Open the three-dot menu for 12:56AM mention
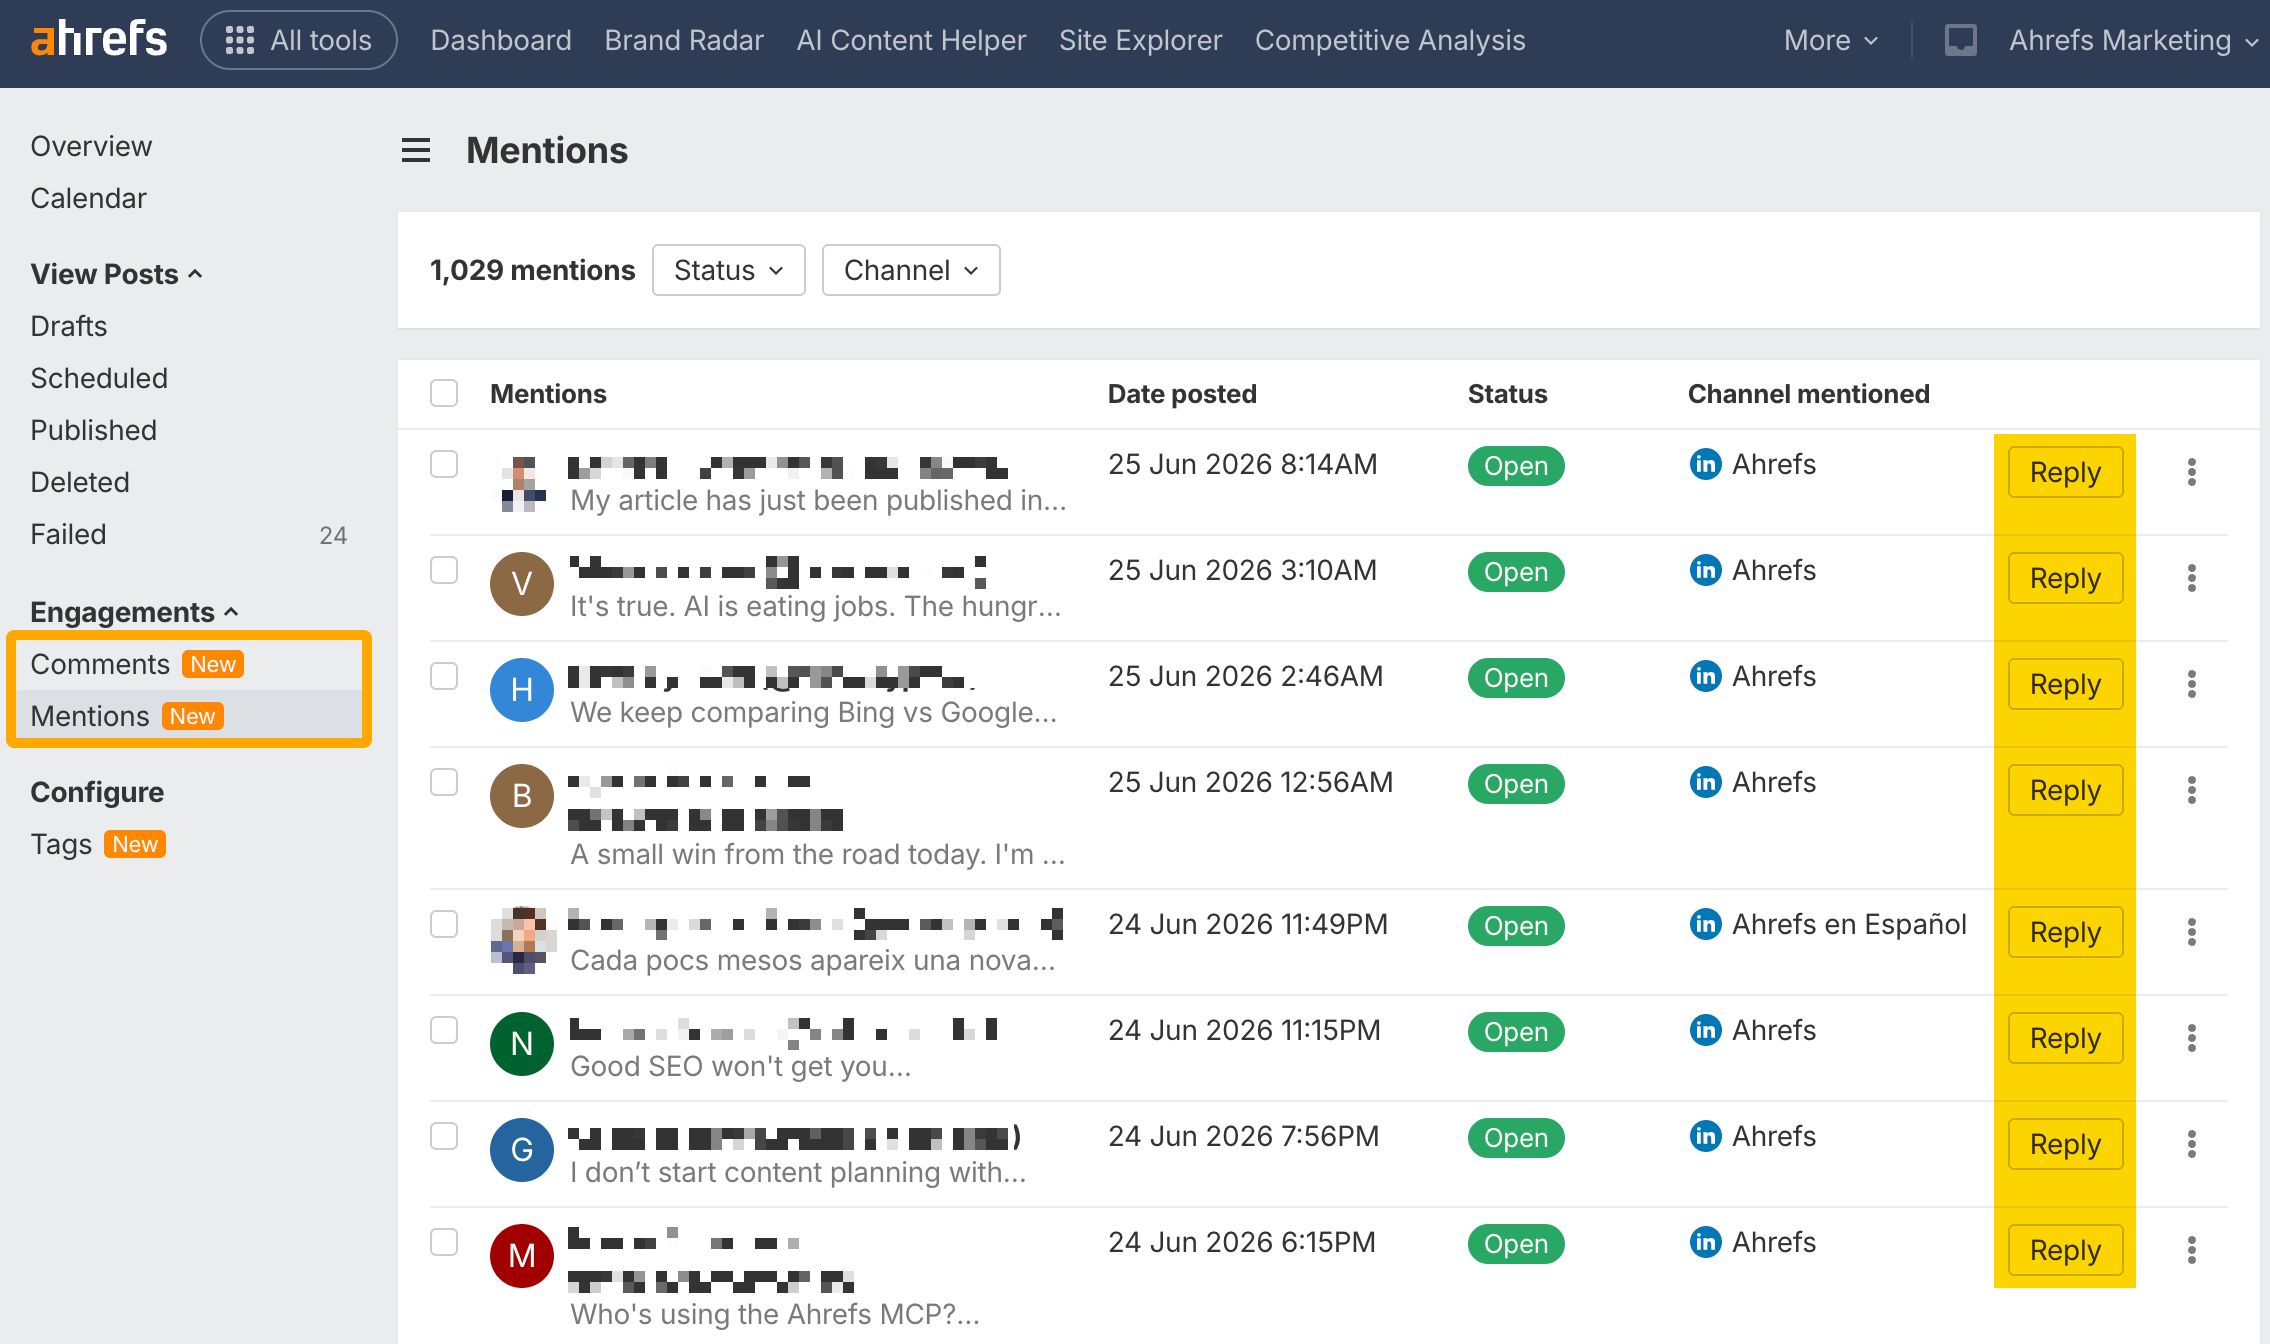Image resolution: width=2270 pixels, height=1344 pixels. coord(2191,790)
